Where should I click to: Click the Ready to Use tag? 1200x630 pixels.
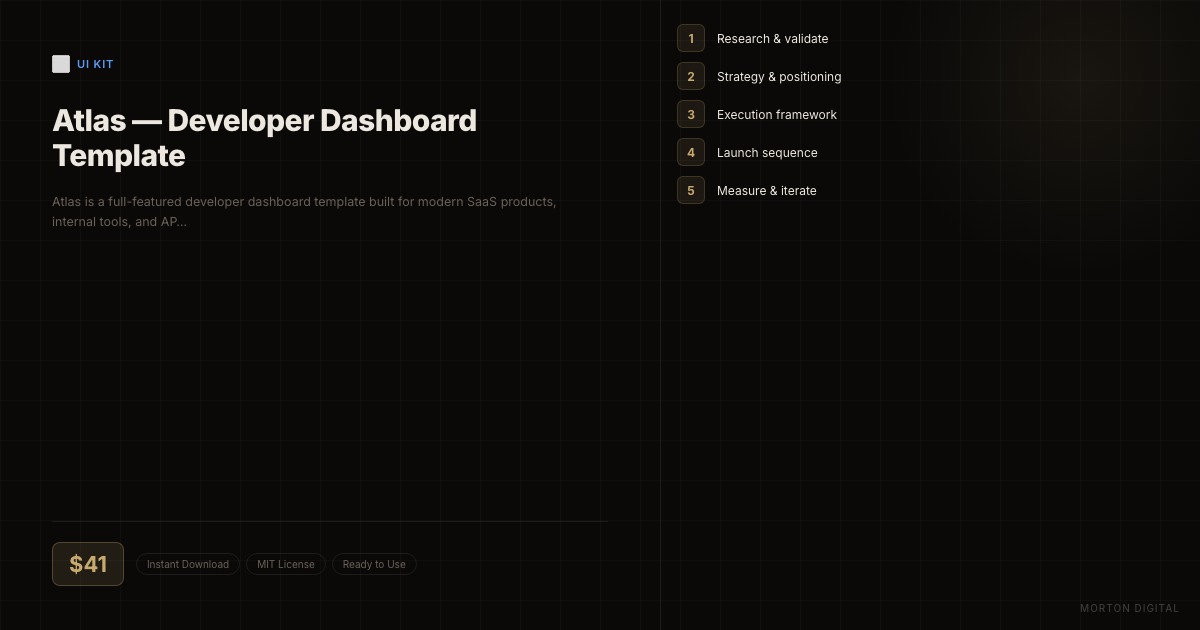pos(374,564)
